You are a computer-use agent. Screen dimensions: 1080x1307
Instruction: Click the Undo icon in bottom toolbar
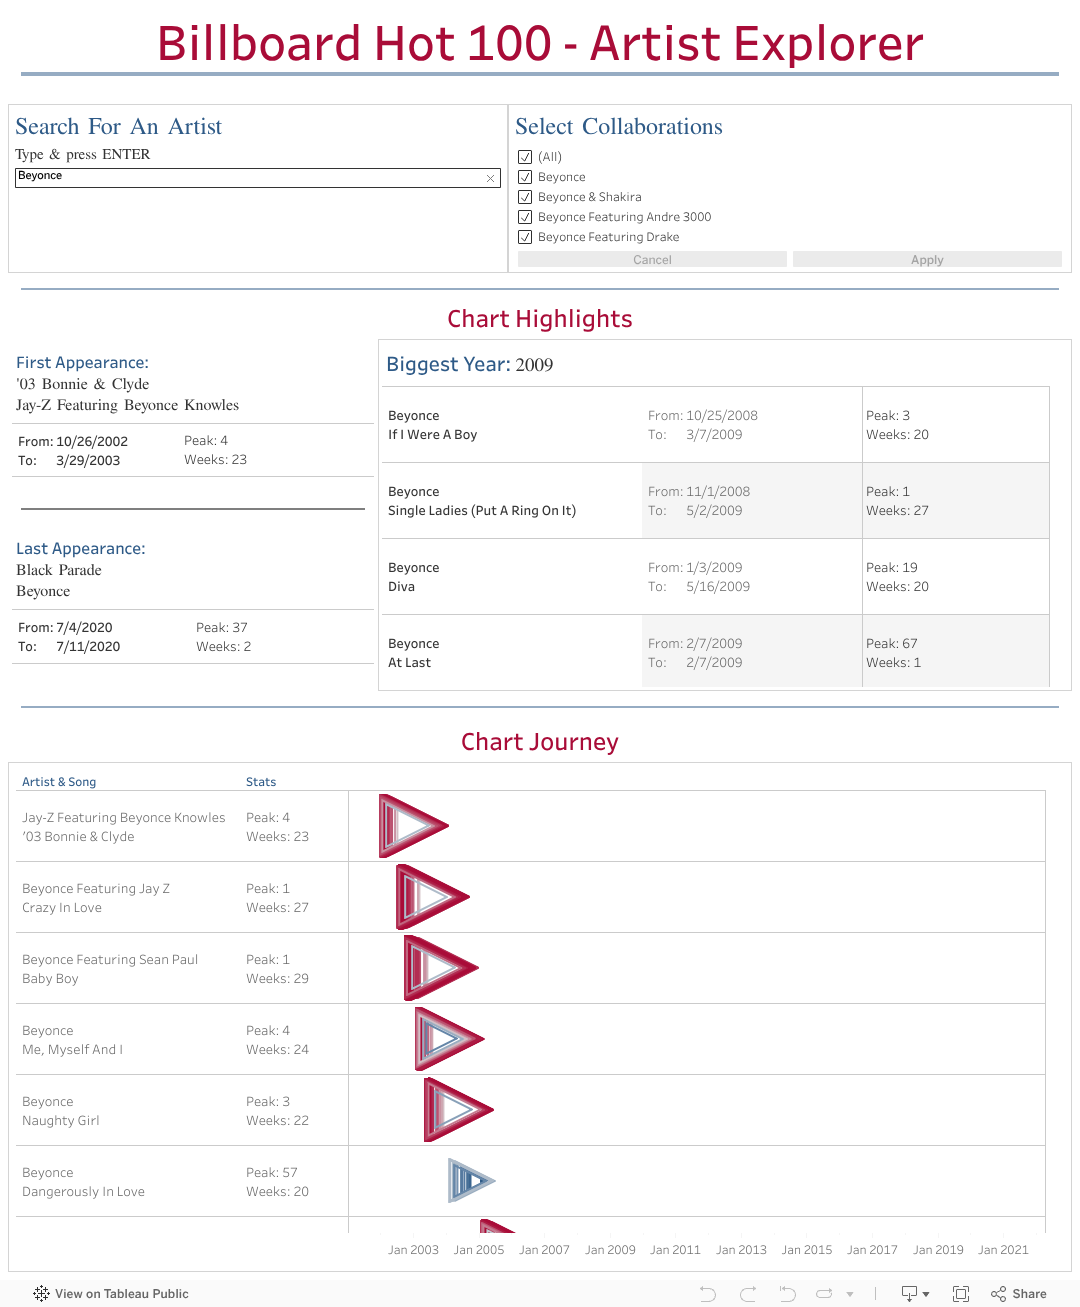point(708,1294)
